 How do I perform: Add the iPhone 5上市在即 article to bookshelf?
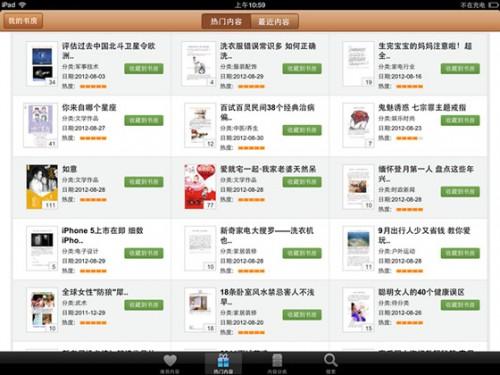144,253
